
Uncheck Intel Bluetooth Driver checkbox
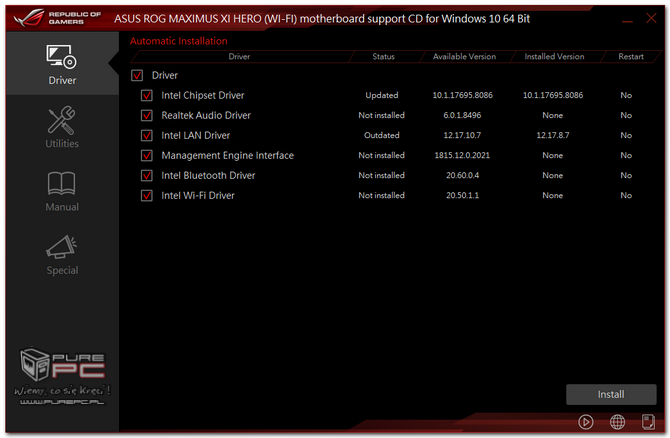pyautogui.click(x=147, y=176)
